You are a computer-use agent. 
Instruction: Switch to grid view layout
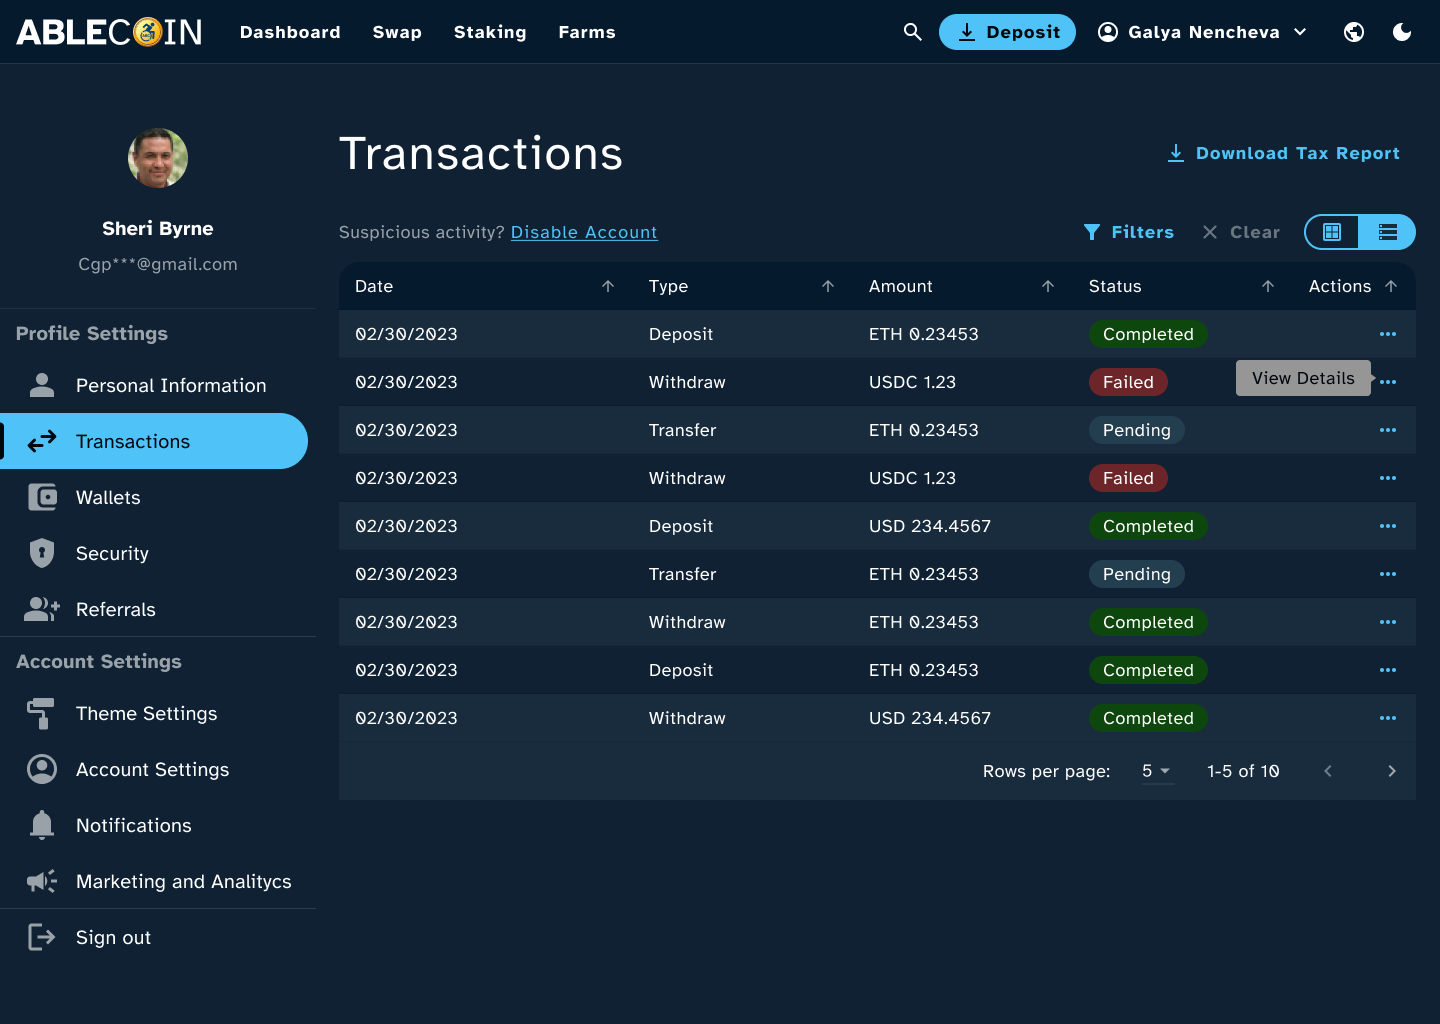click(x=1332, y=232)
